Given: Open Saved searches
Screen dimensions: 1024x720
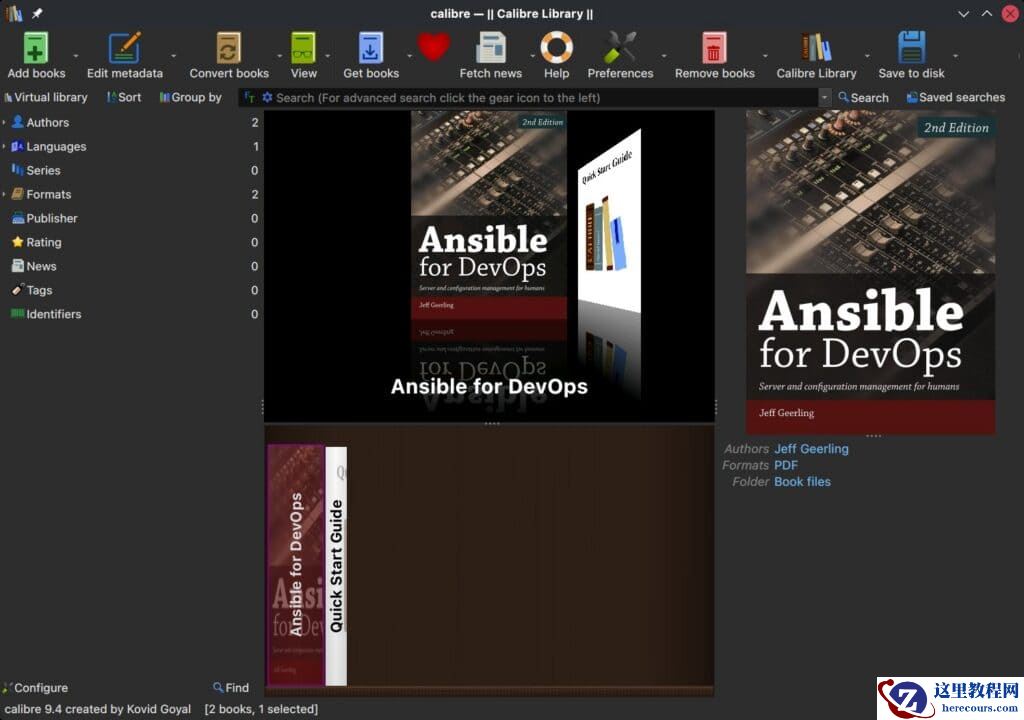Looking at the screenshot, I should pyautogui.click(x=956, y=97).
